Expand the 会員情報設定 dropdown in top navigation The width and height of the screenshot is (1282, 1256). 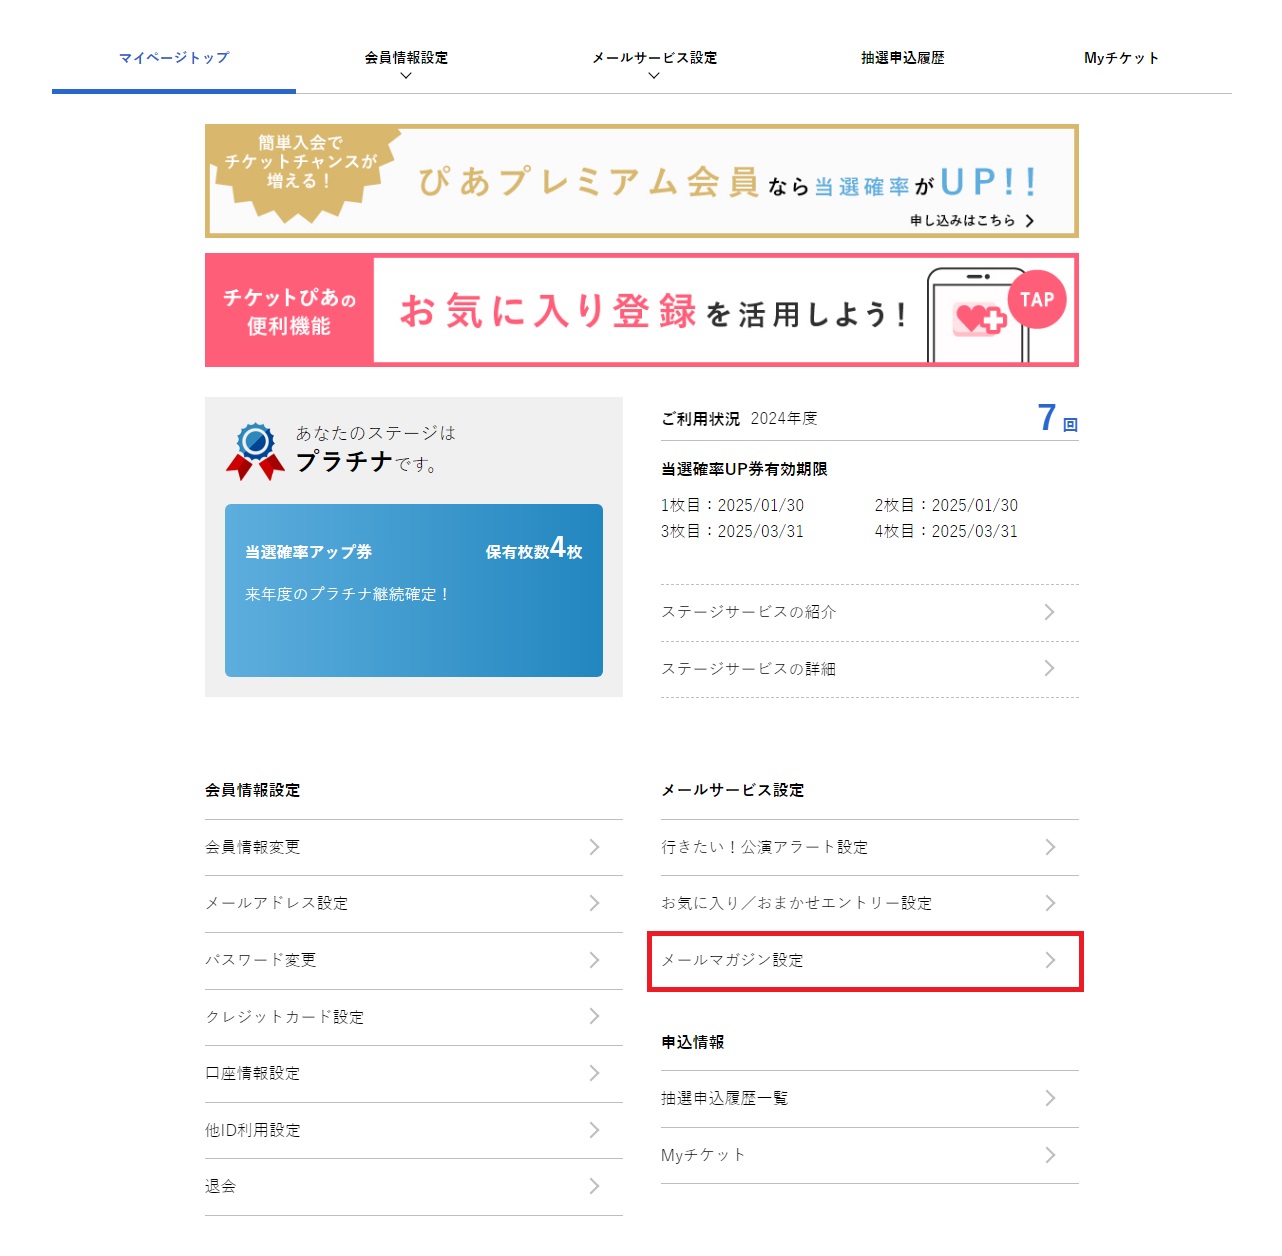point(406,64)
